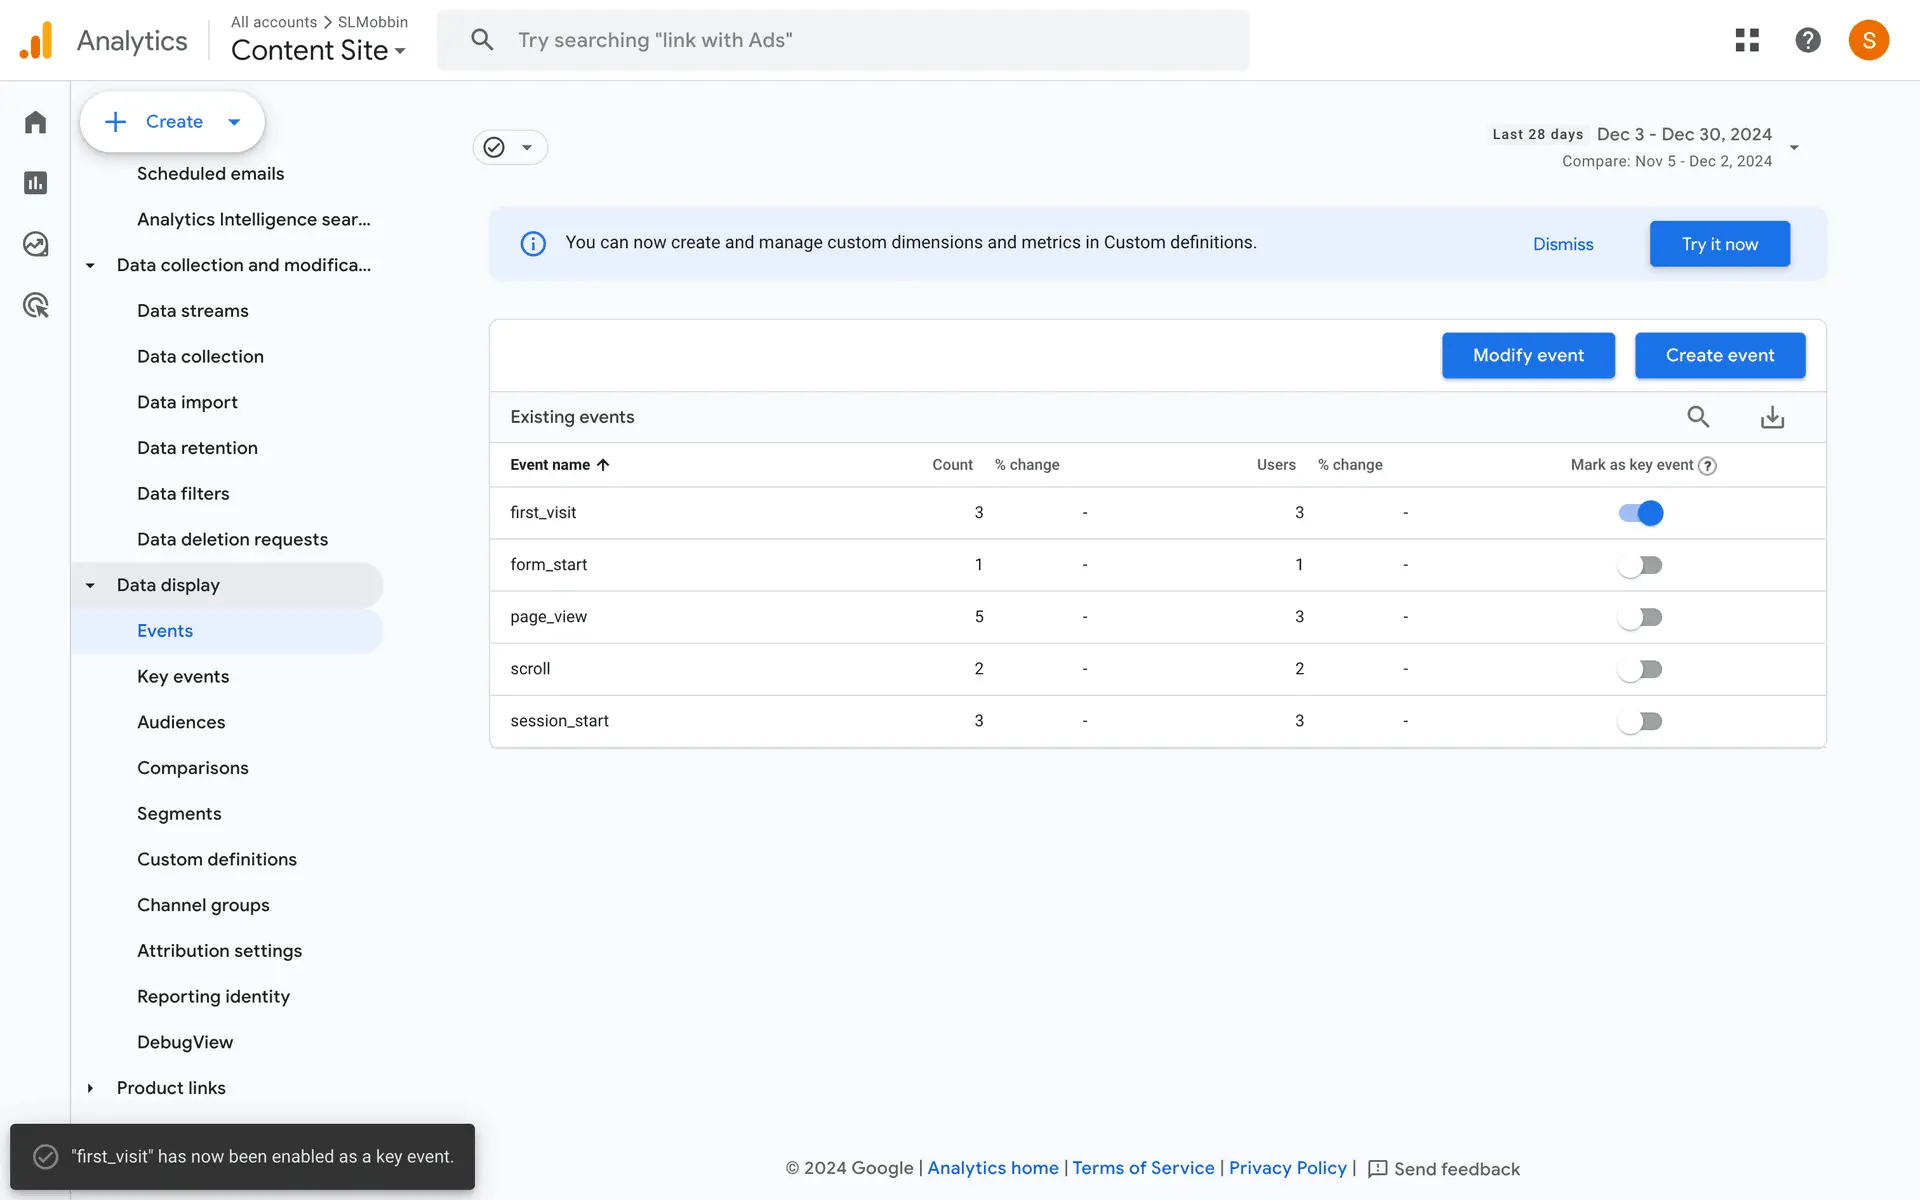
Task: Disable first_visit as key event
Action: coord(1640,513)
